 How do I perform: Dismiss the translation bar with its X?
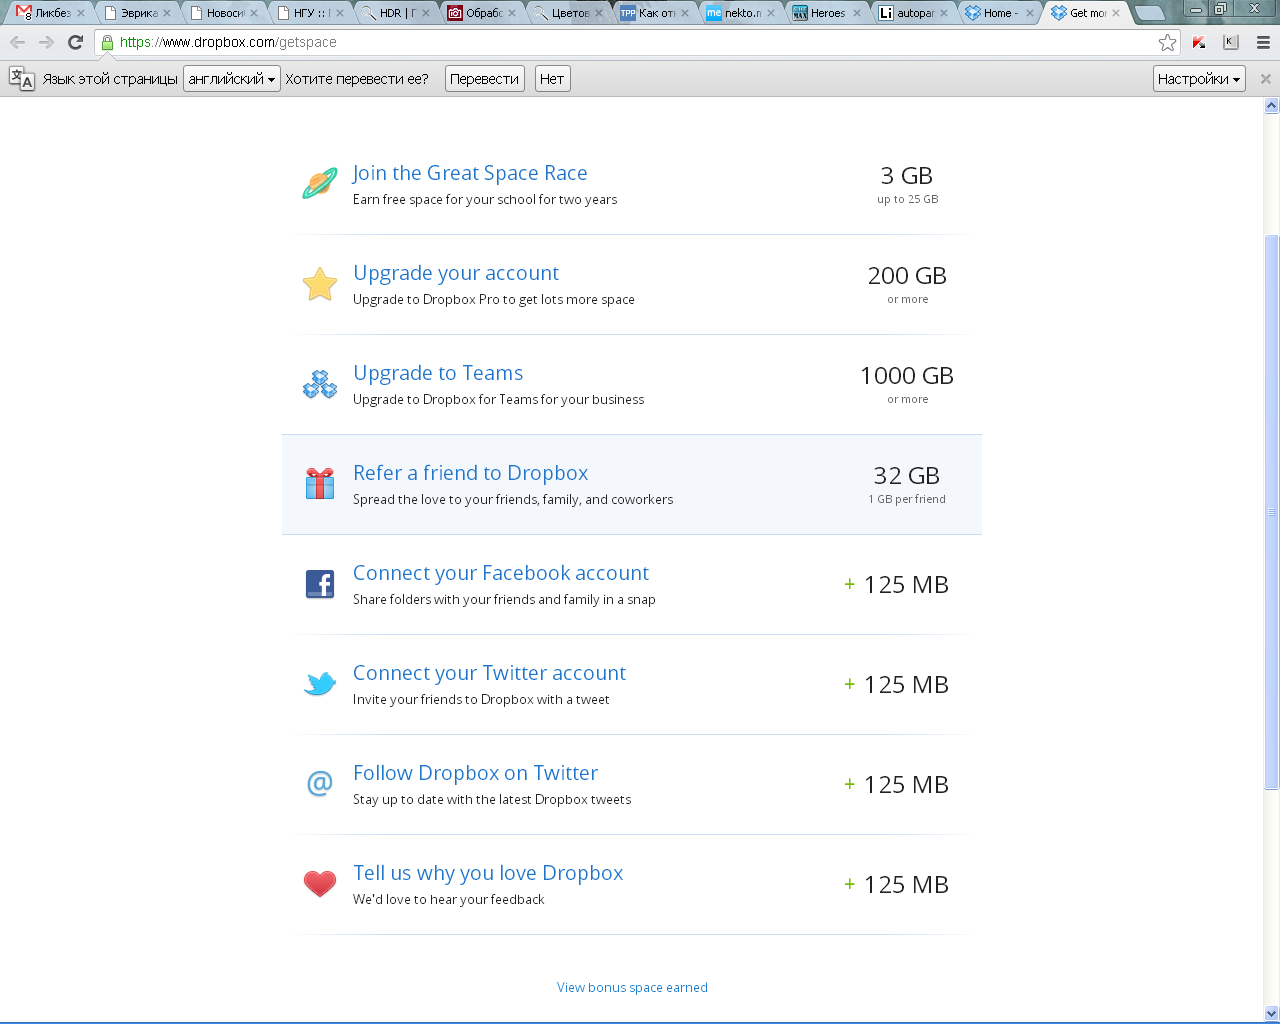[x=1265, y=79]
